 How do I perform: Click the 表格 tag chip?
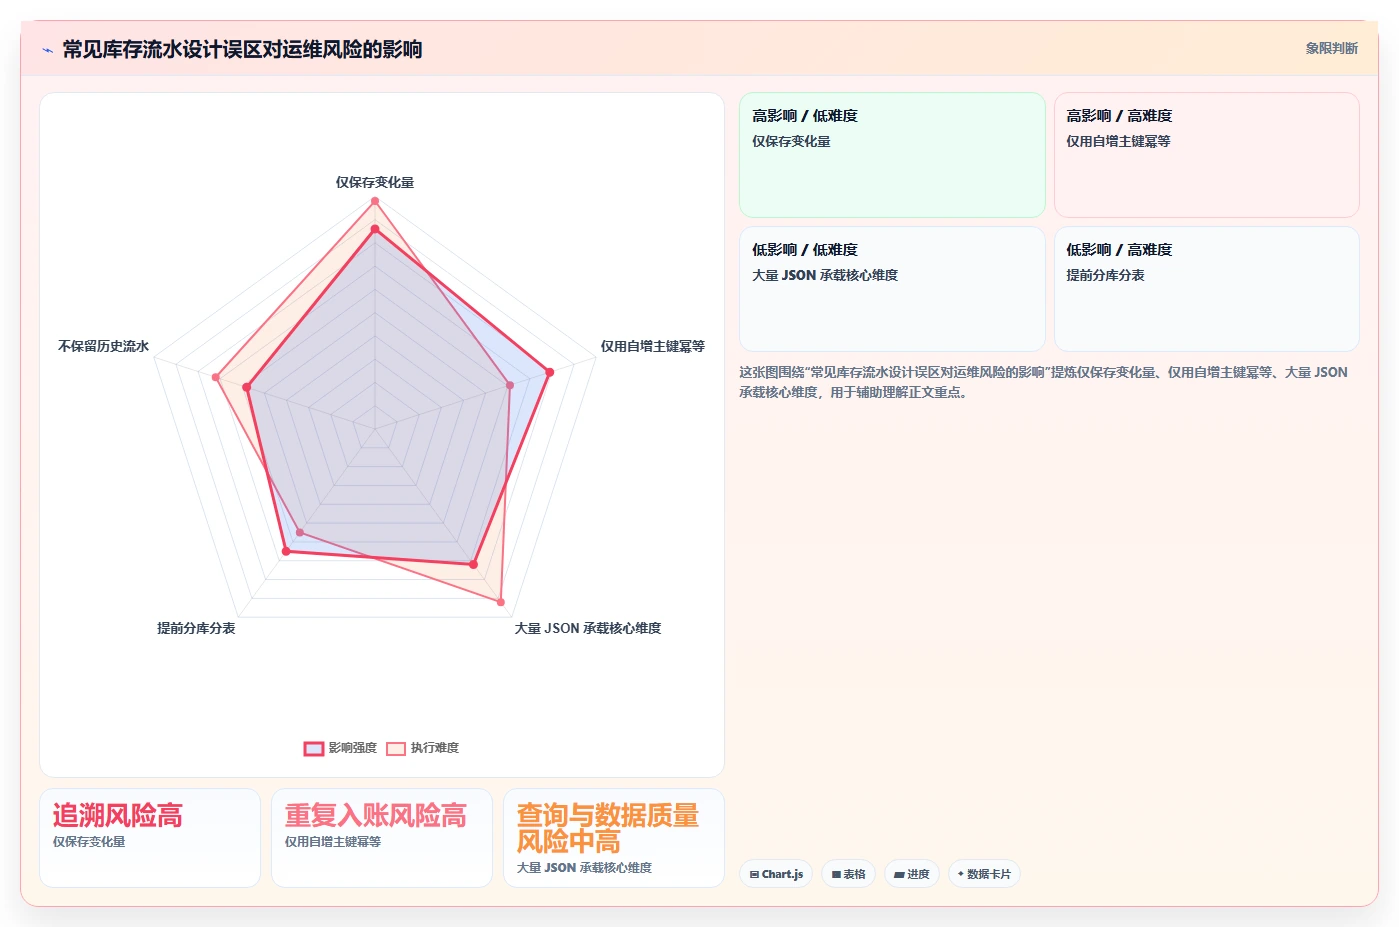pos(849,874)
